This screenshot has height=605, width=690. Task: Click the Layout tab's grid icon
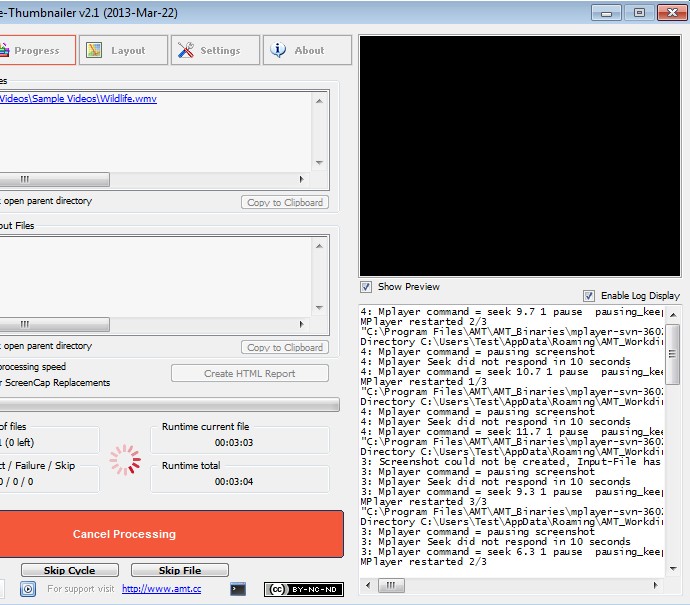click(x=94, y=50)
